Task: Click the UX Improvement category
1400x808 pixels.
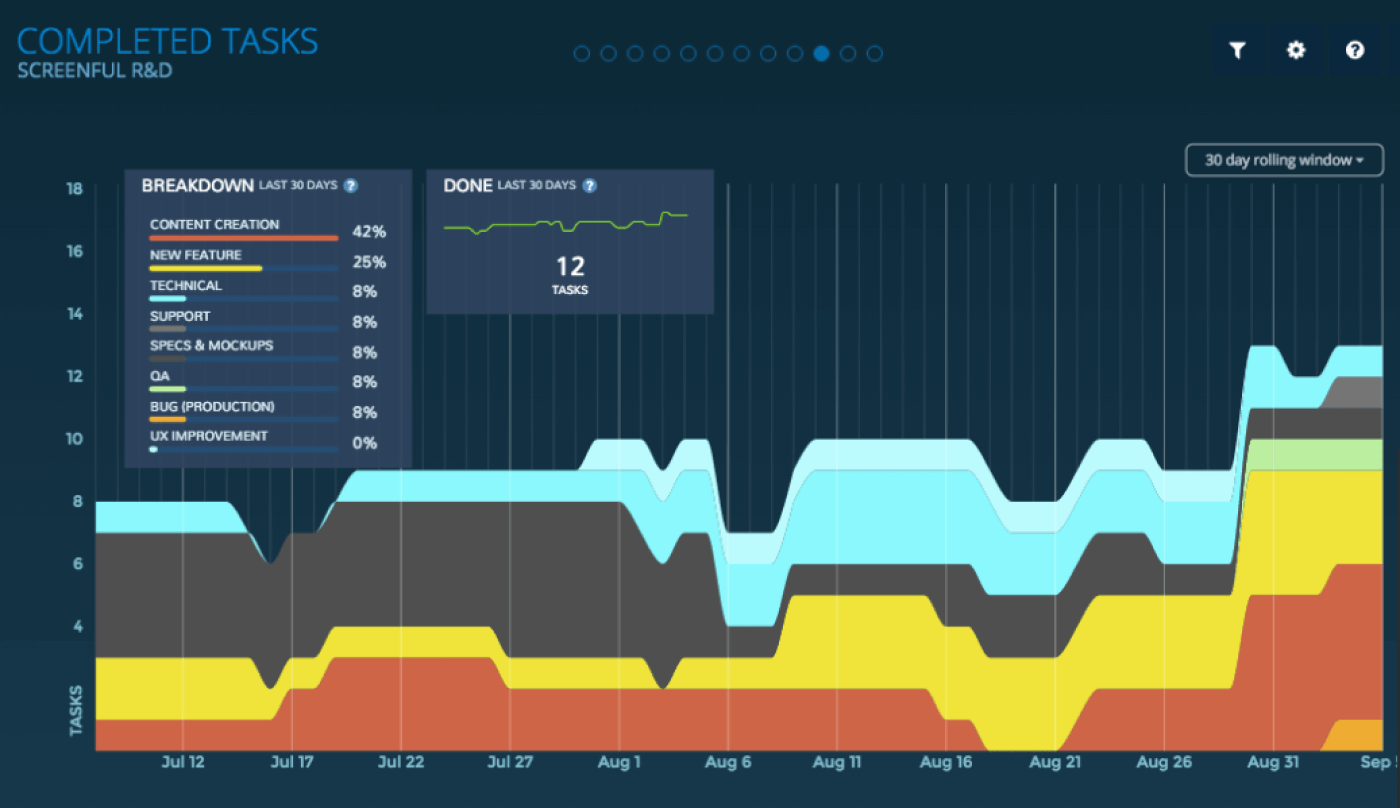Action: pyautogui.click(x=209, y=437)
